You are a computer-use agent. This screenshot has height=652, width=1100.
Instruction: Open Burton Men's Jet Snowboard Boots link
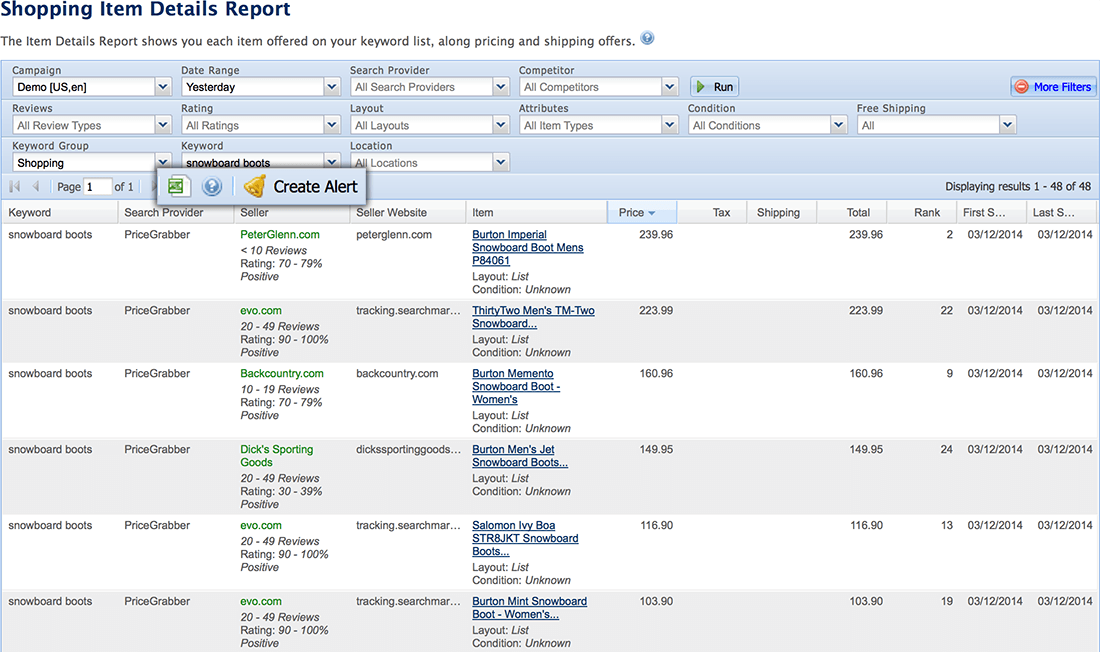520,455
